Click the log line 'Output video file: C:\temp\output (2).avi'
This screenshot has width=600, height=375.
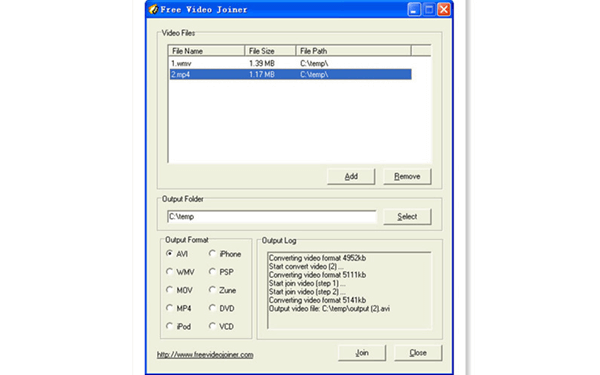pyautogui.click(x=329, y=308)
